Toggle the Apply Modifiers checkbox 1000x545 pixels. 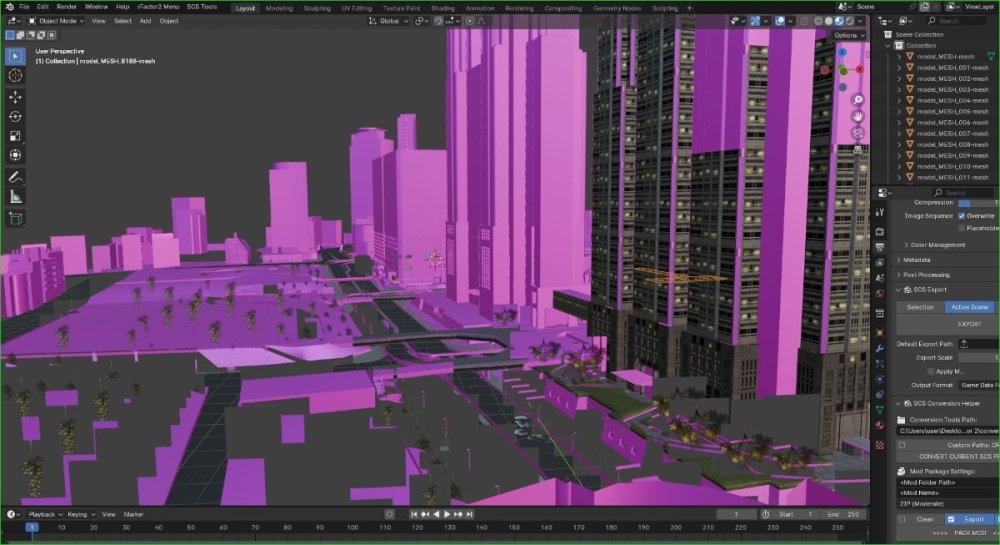tap(930, 372)
